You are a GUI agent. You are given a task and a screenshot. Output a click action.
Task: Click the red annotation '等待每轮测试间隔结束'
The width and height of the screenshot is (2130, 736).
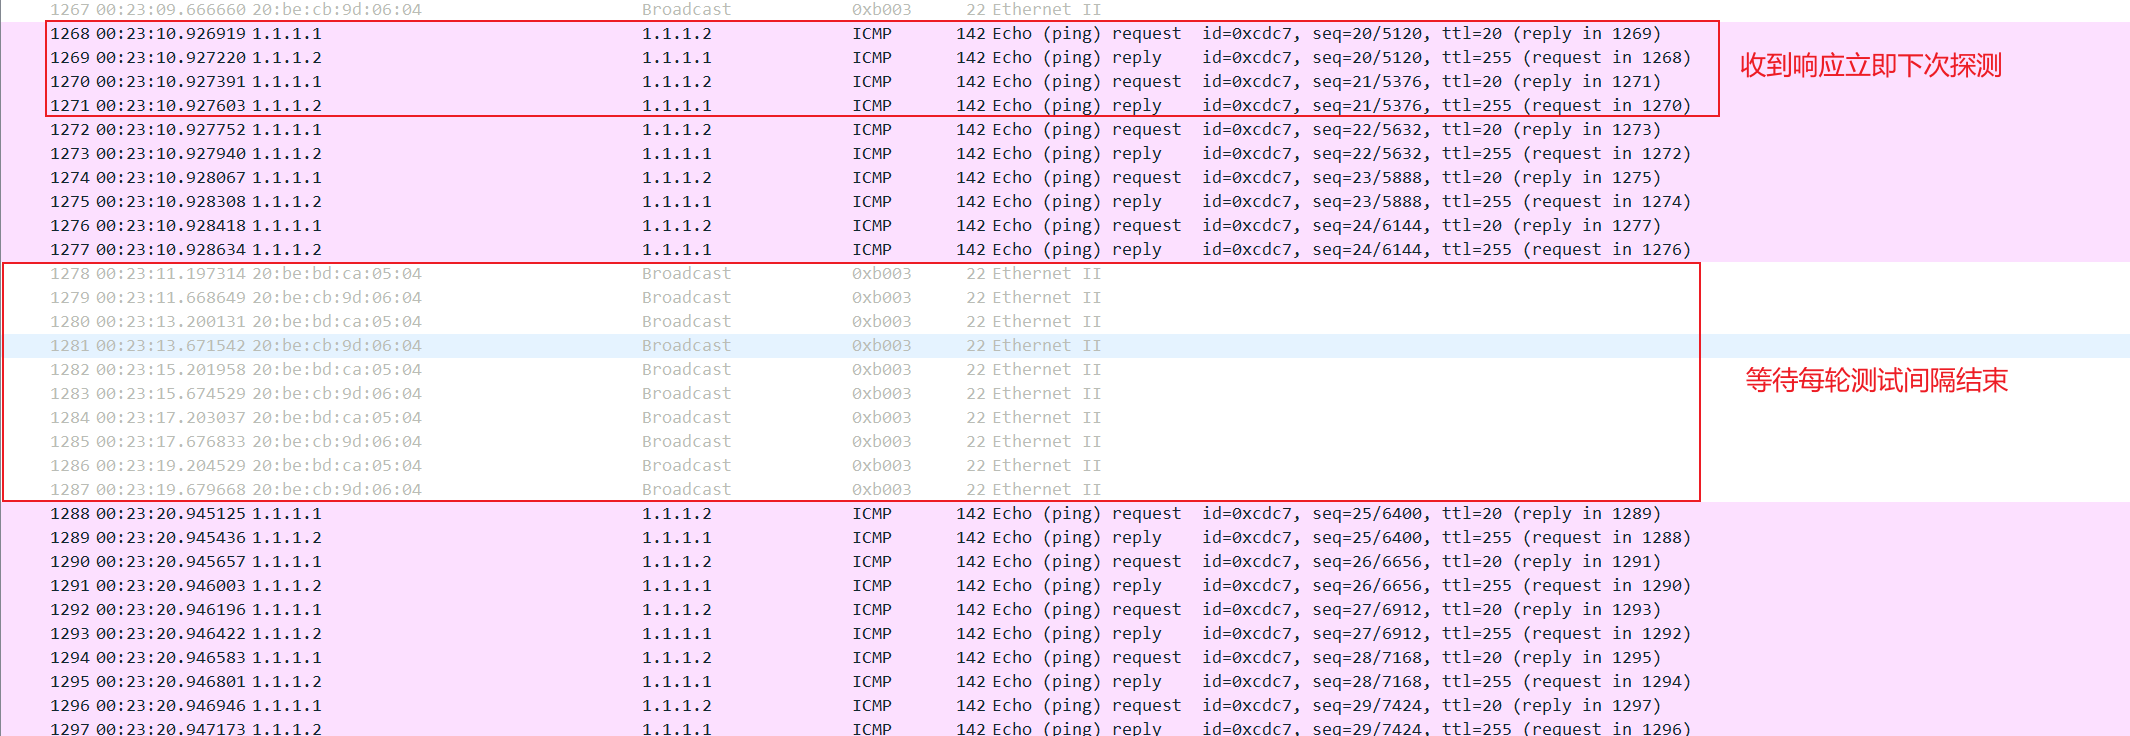tap(1876, 381)
